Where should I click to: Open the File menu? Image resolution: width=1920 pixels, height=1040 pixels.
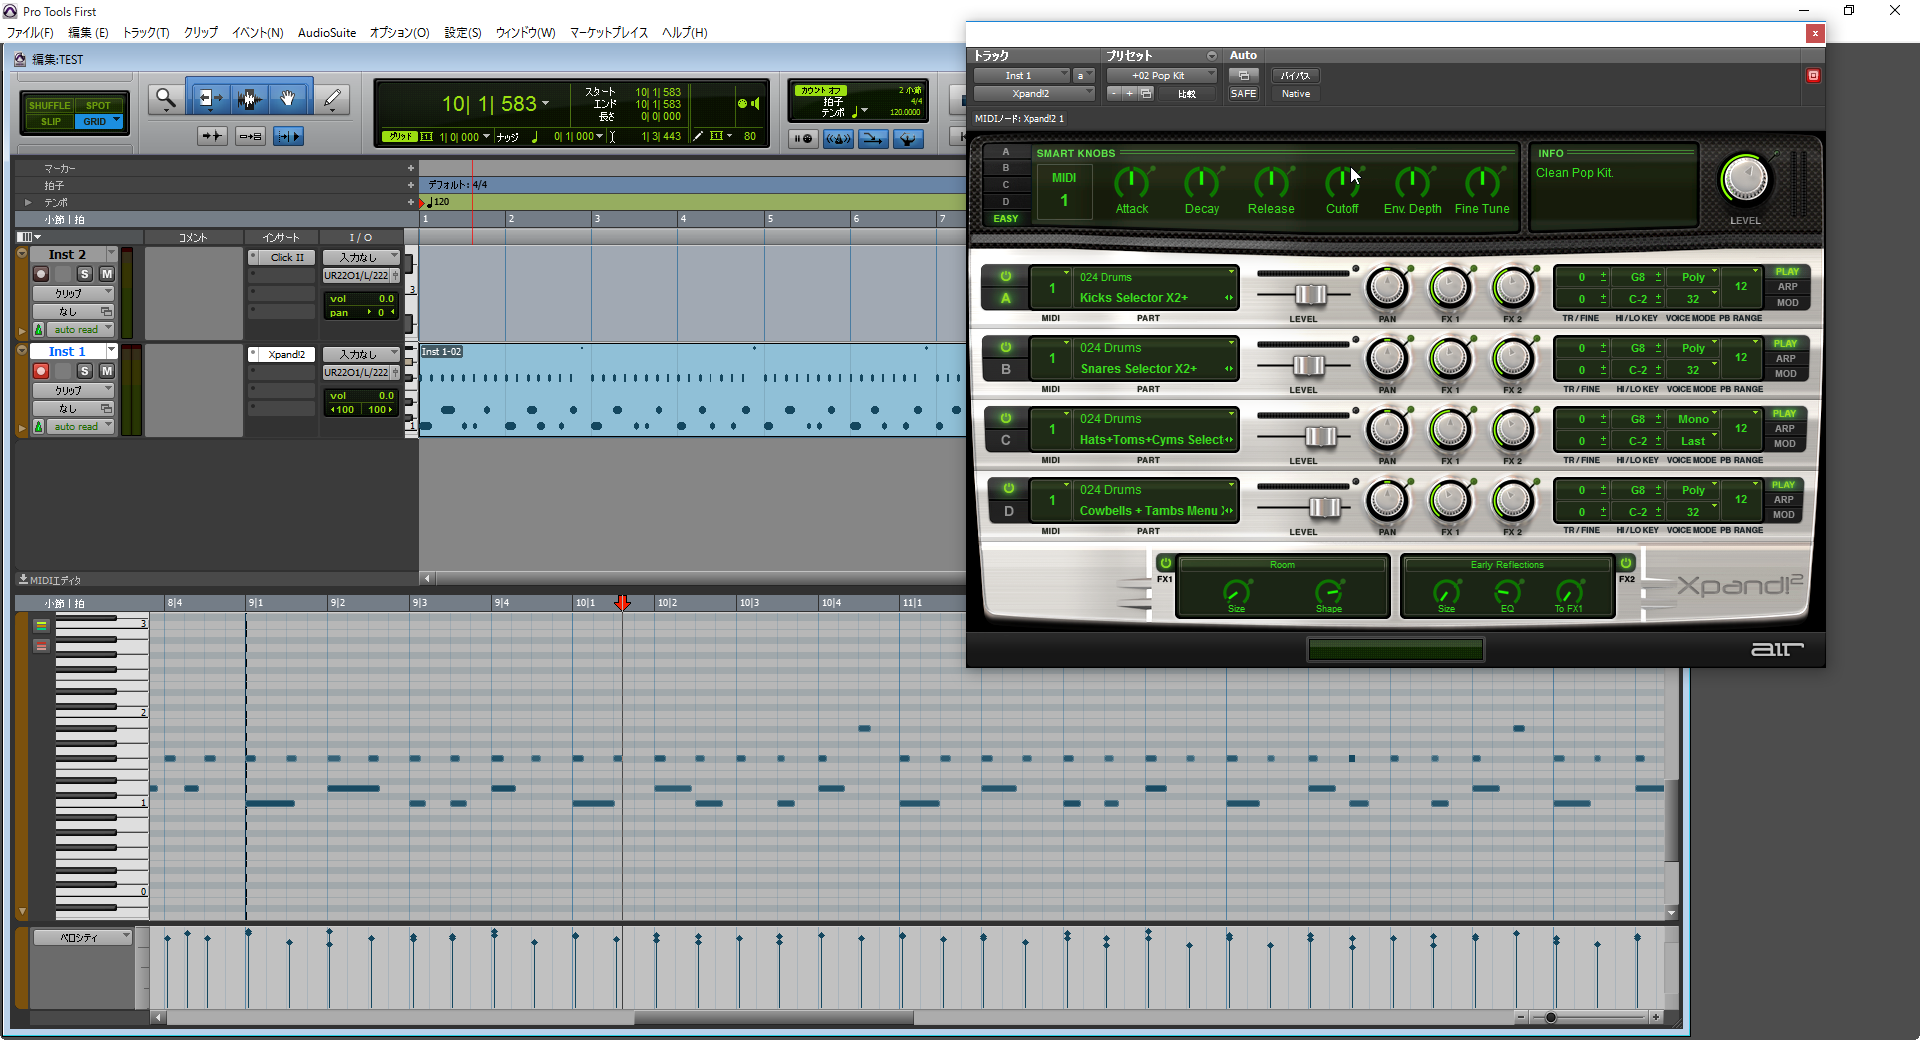pos(30,33)
